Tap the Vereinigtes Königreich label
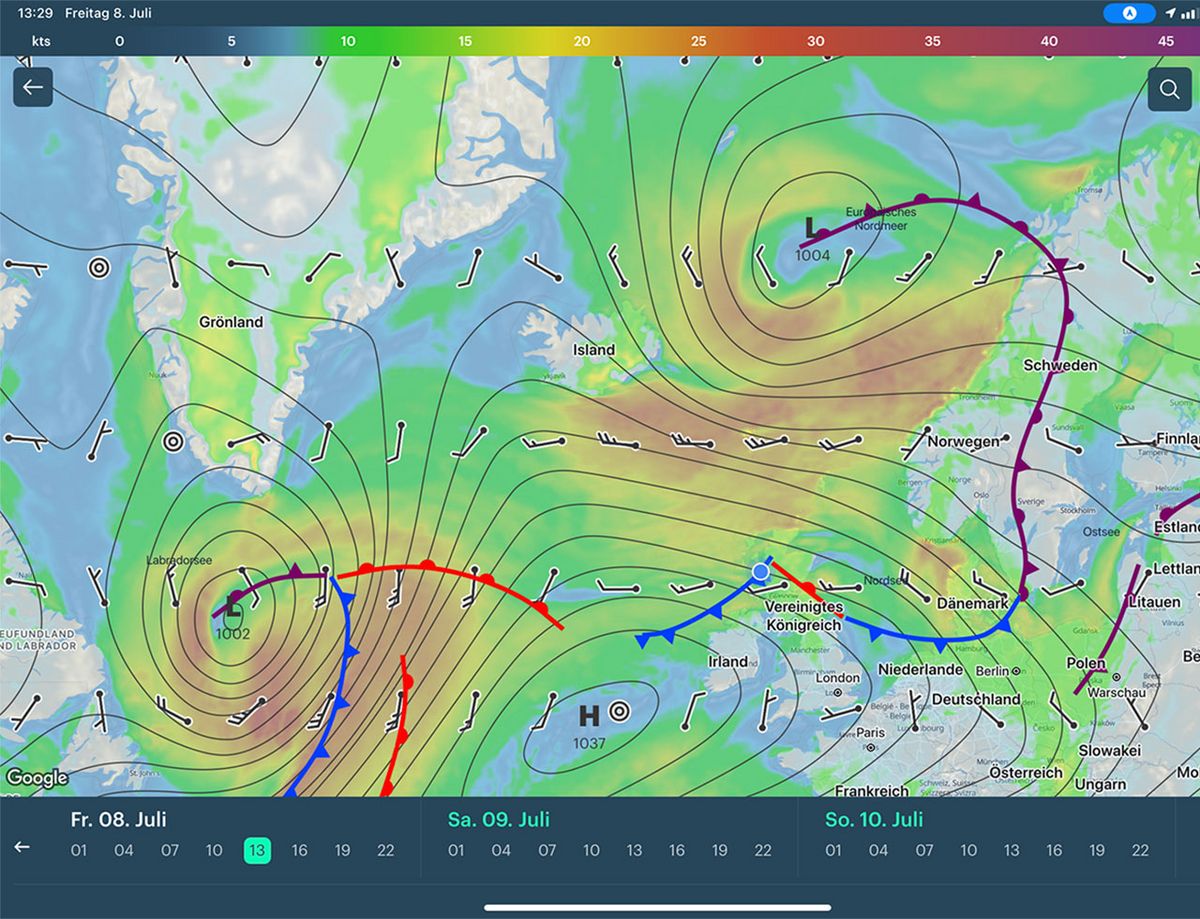Screen dimensions: 1200x919 pos(804,616)
